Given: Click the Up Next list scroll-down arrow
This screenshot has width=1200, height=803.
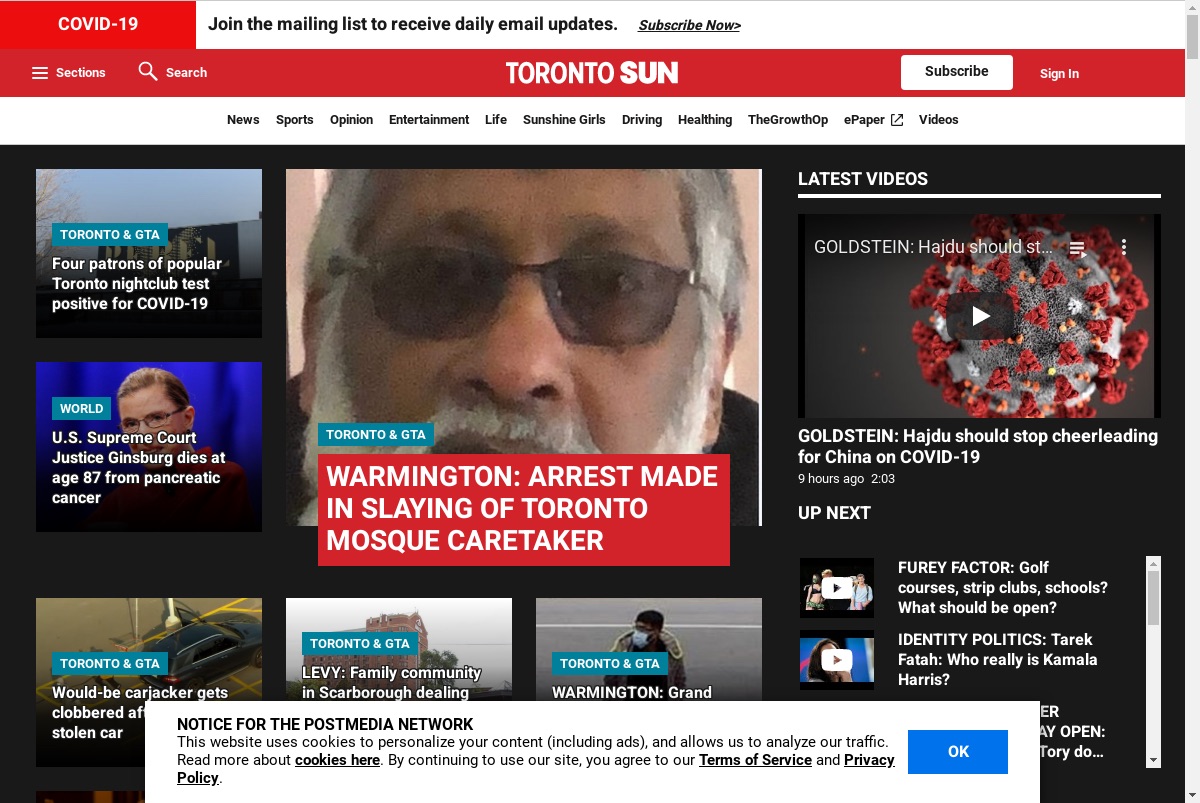Looking at the screenshot, I should [1153, 760].
